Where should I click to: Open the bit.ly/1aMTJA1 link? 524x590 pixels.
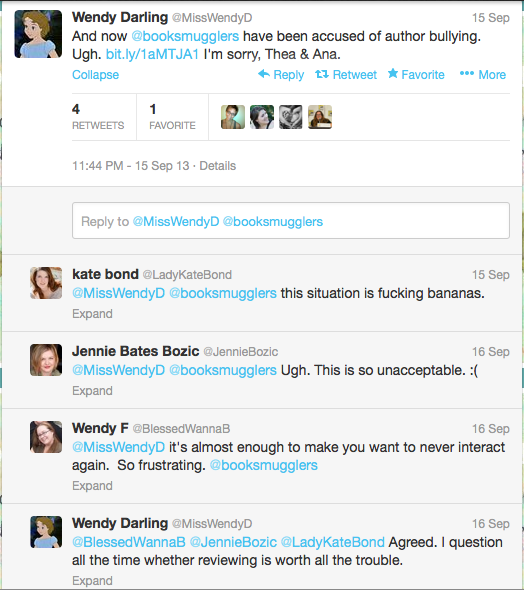pos(152,54)
